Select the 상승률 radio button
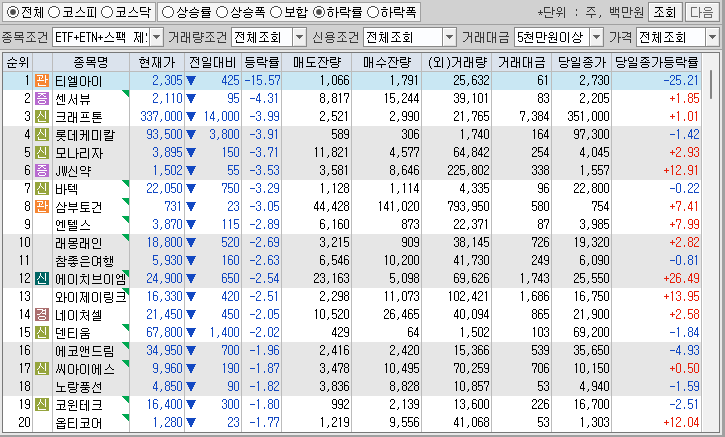The width and height of the screenshot is (725, 437). (x=168, y=12)
